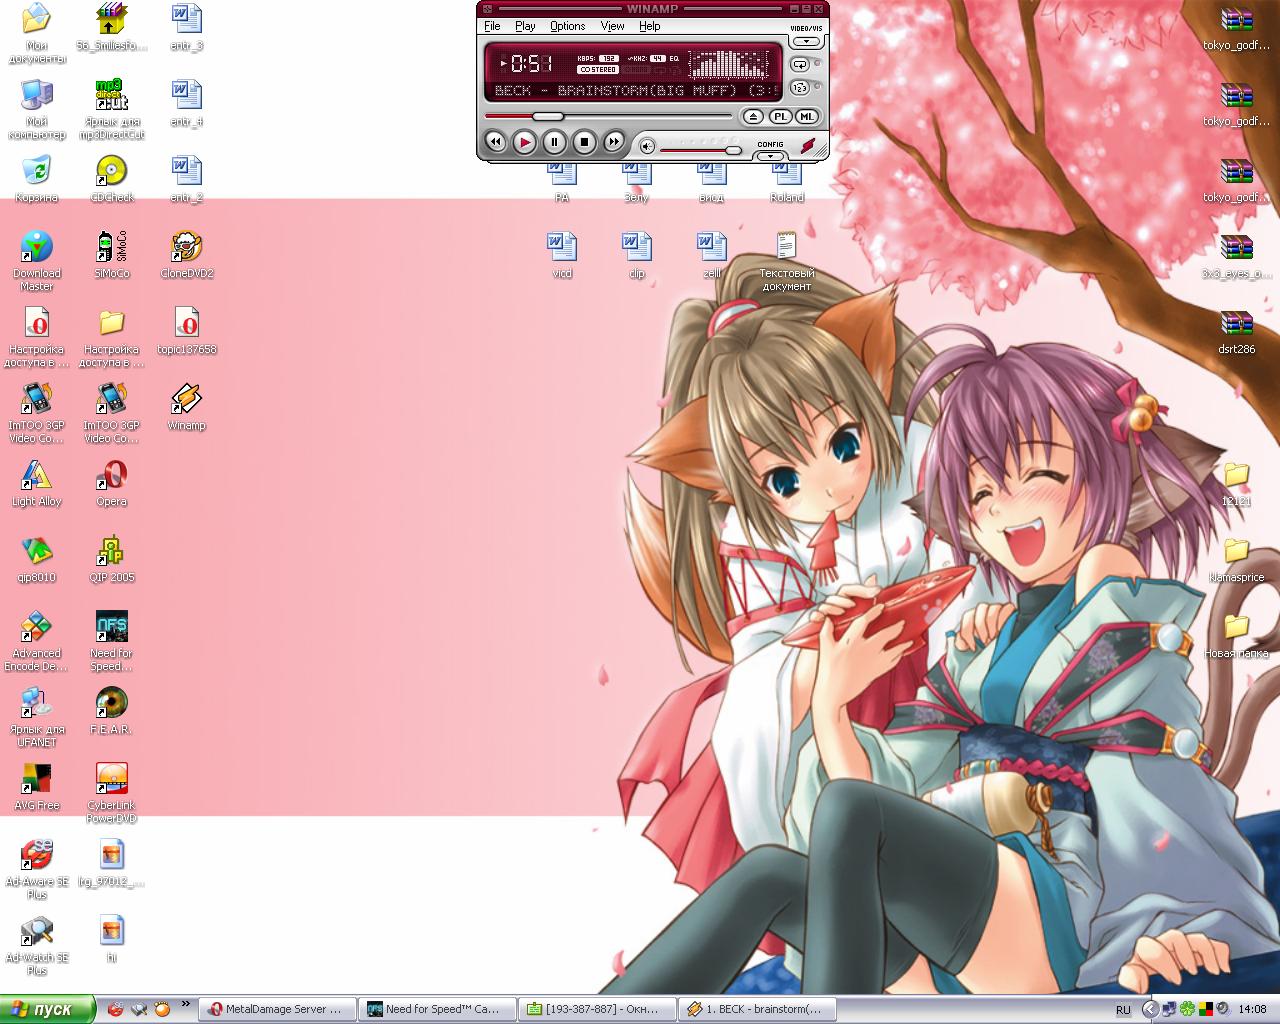Select the F.E.A.R. desktop icon

112,711
